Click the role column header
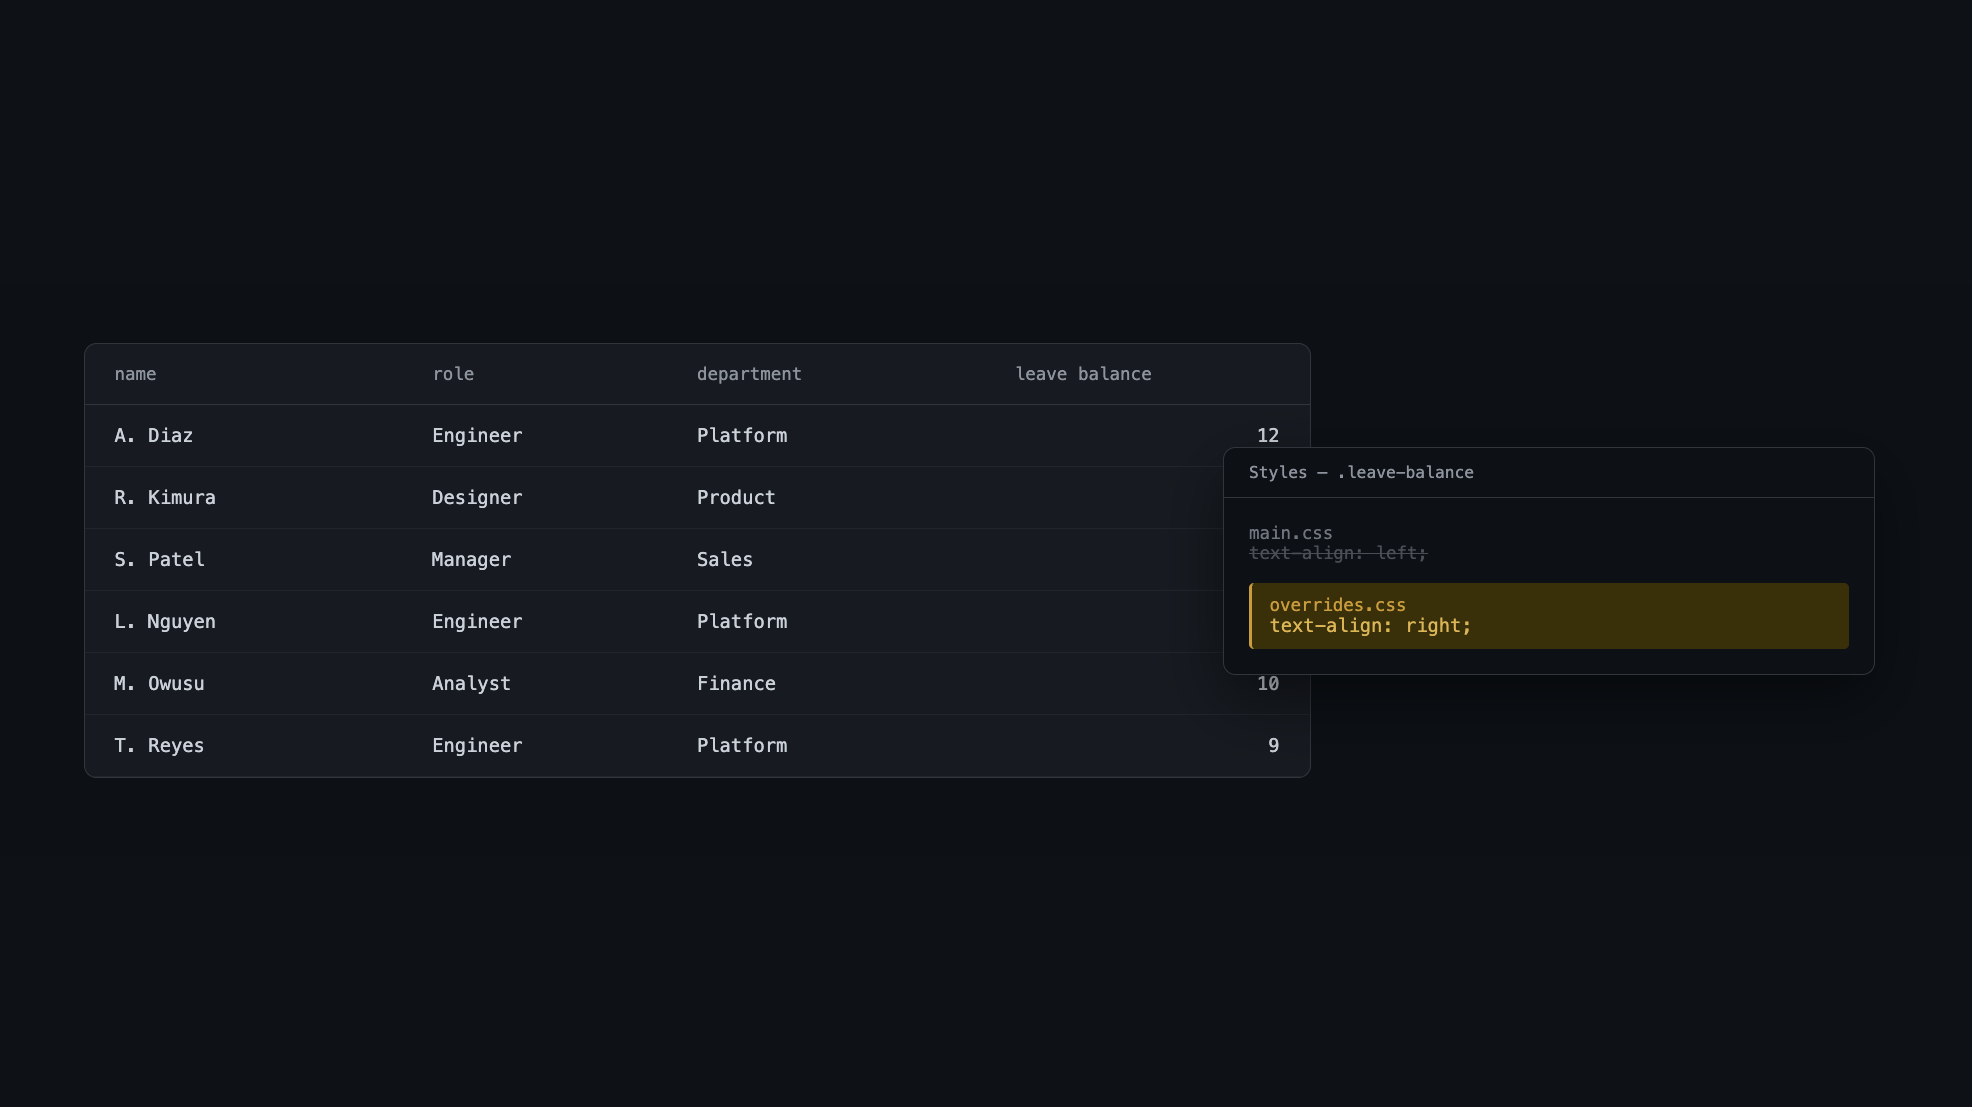 (453, 374)
